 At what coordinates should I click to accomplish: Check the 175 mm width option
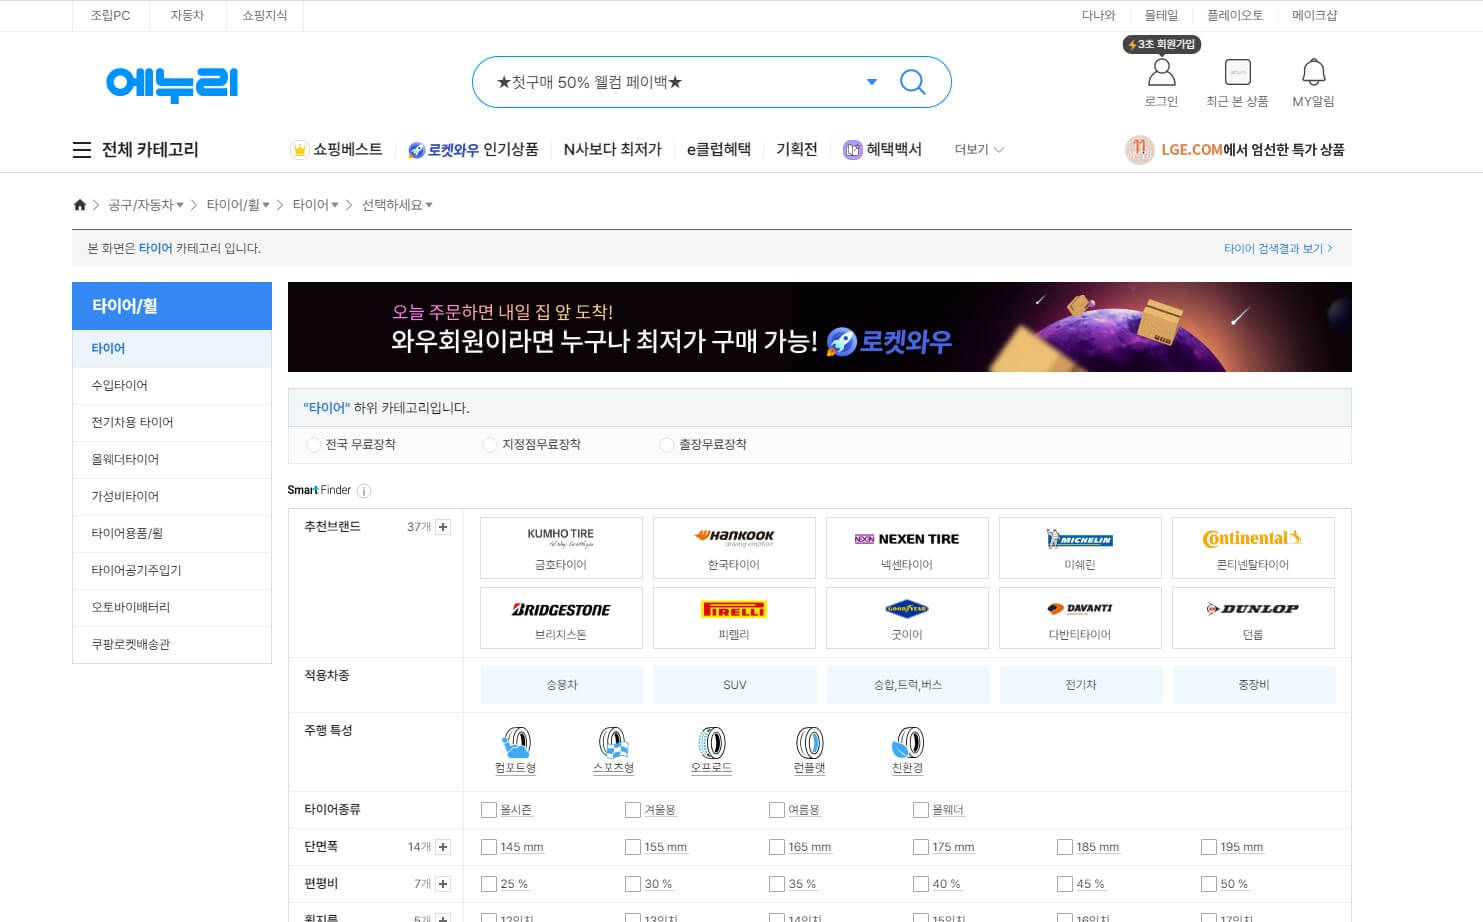tap(921, 847)
